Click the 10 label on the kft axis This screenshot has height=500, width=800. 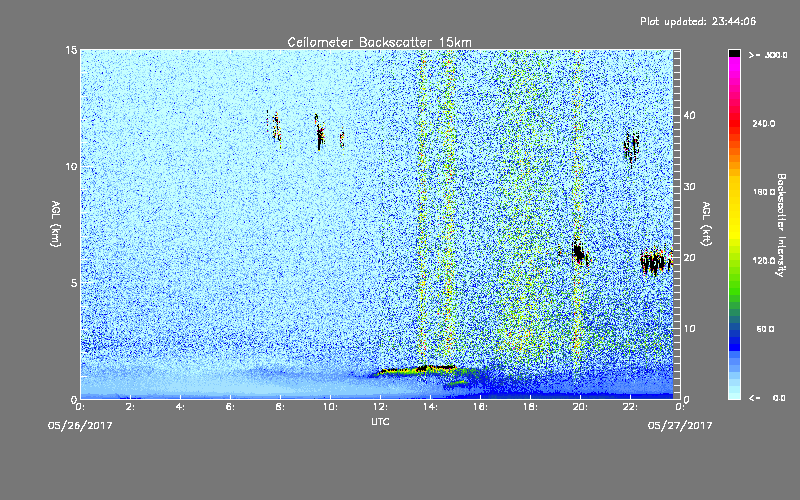(x=689, y=329)
